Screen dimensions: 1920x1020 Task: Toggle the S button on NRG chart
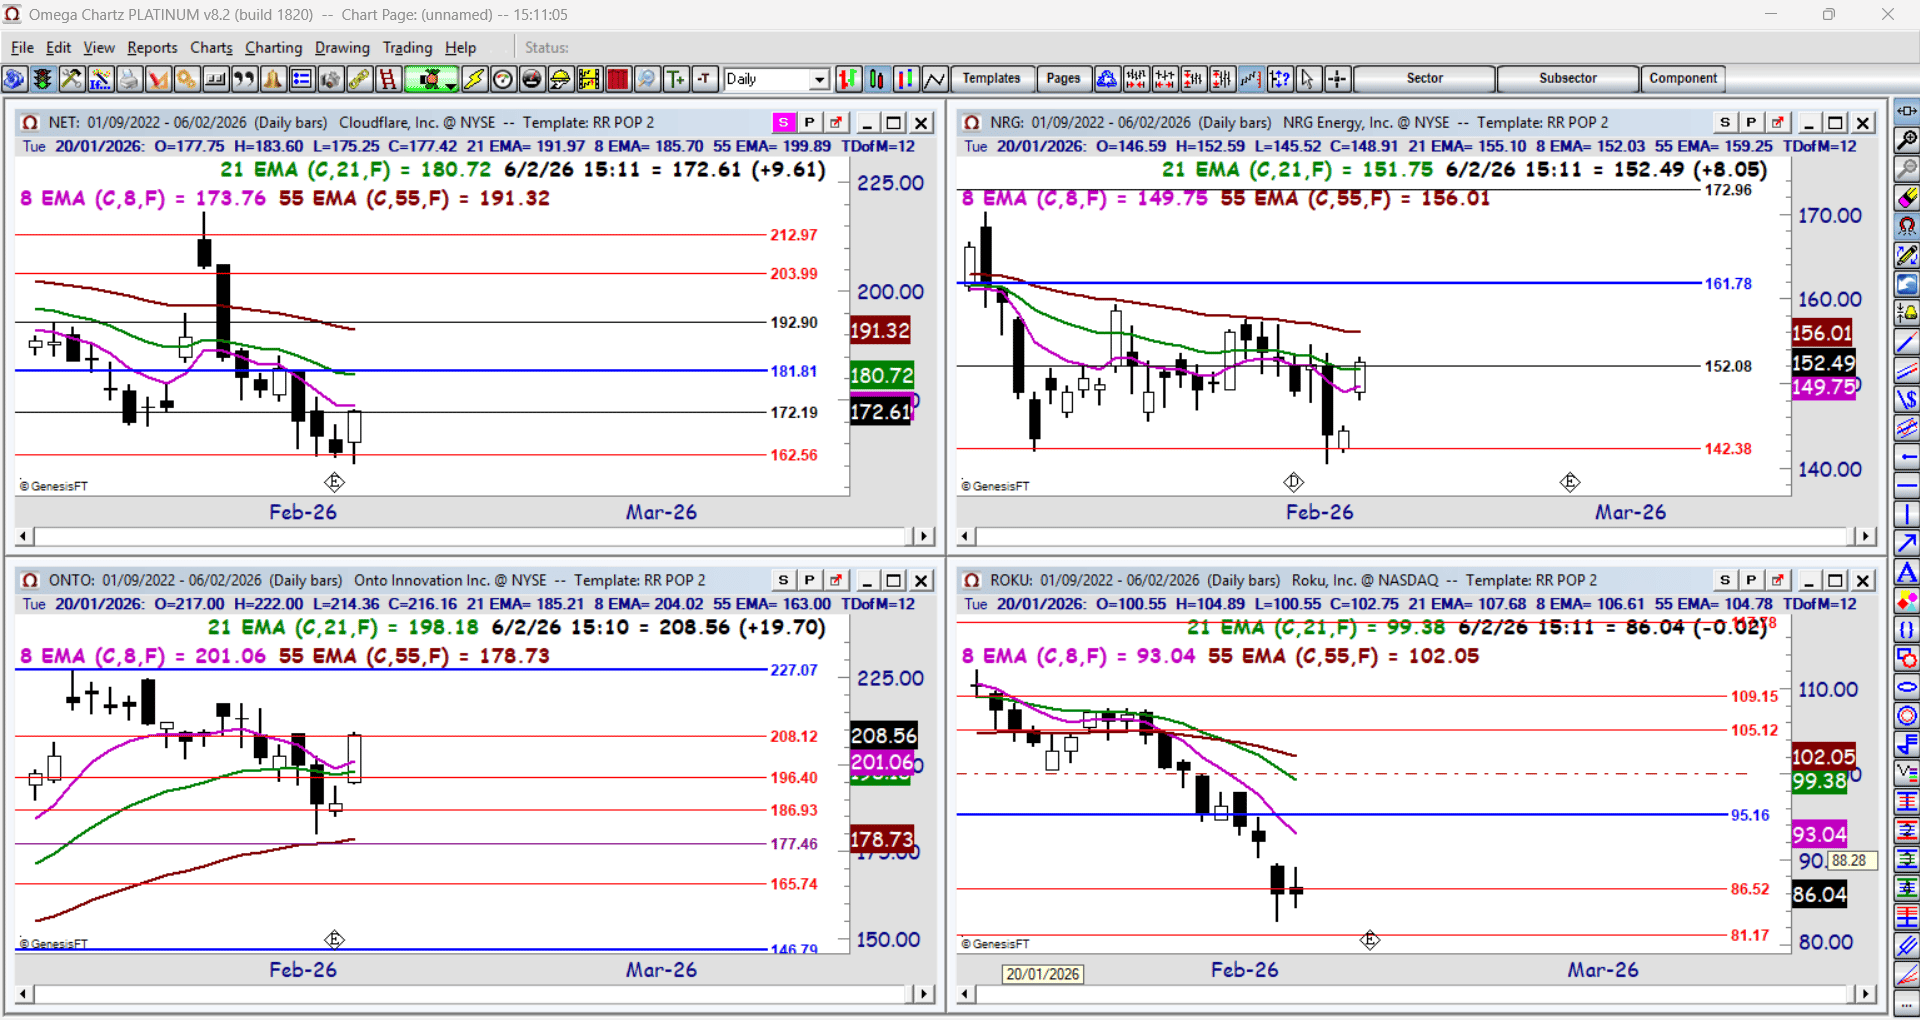1725,122
